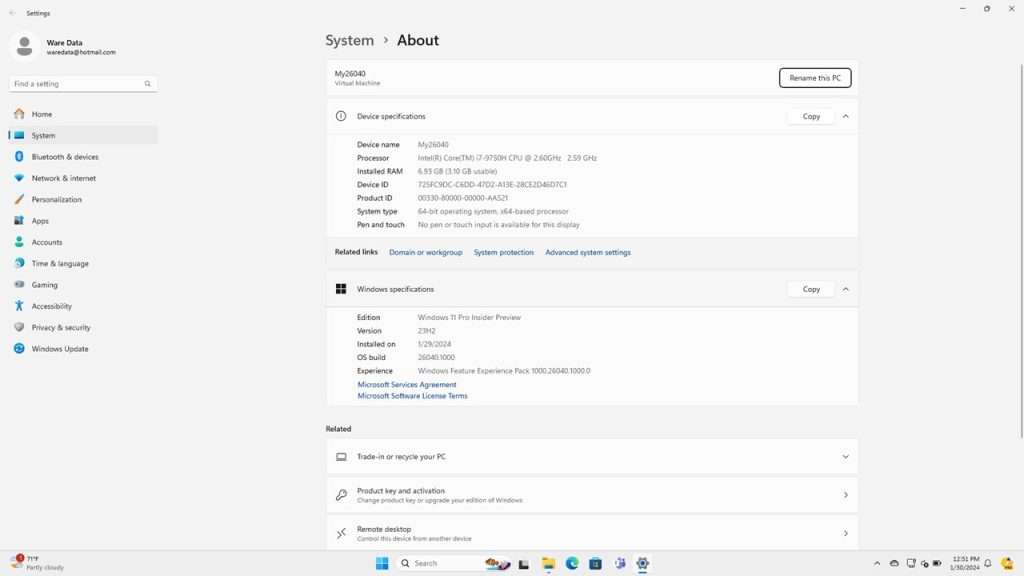The height and width of the screenshot is (576, 1024).
Task: Open the notifications bell in taskbar
Action: click(x=988, y=564)
